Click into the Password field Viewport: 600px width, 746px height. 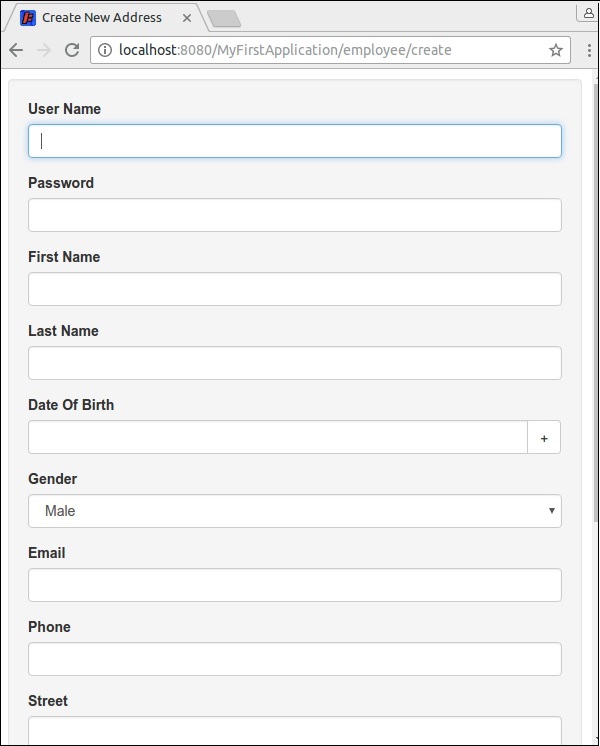point(295,215)
